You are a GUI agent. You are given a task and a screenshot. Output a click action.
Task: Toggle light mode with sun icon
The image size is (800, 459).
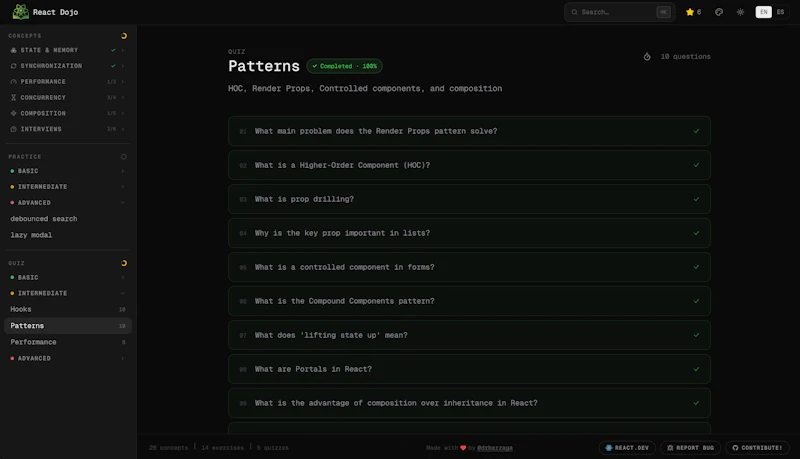click(x=740, y=12)
